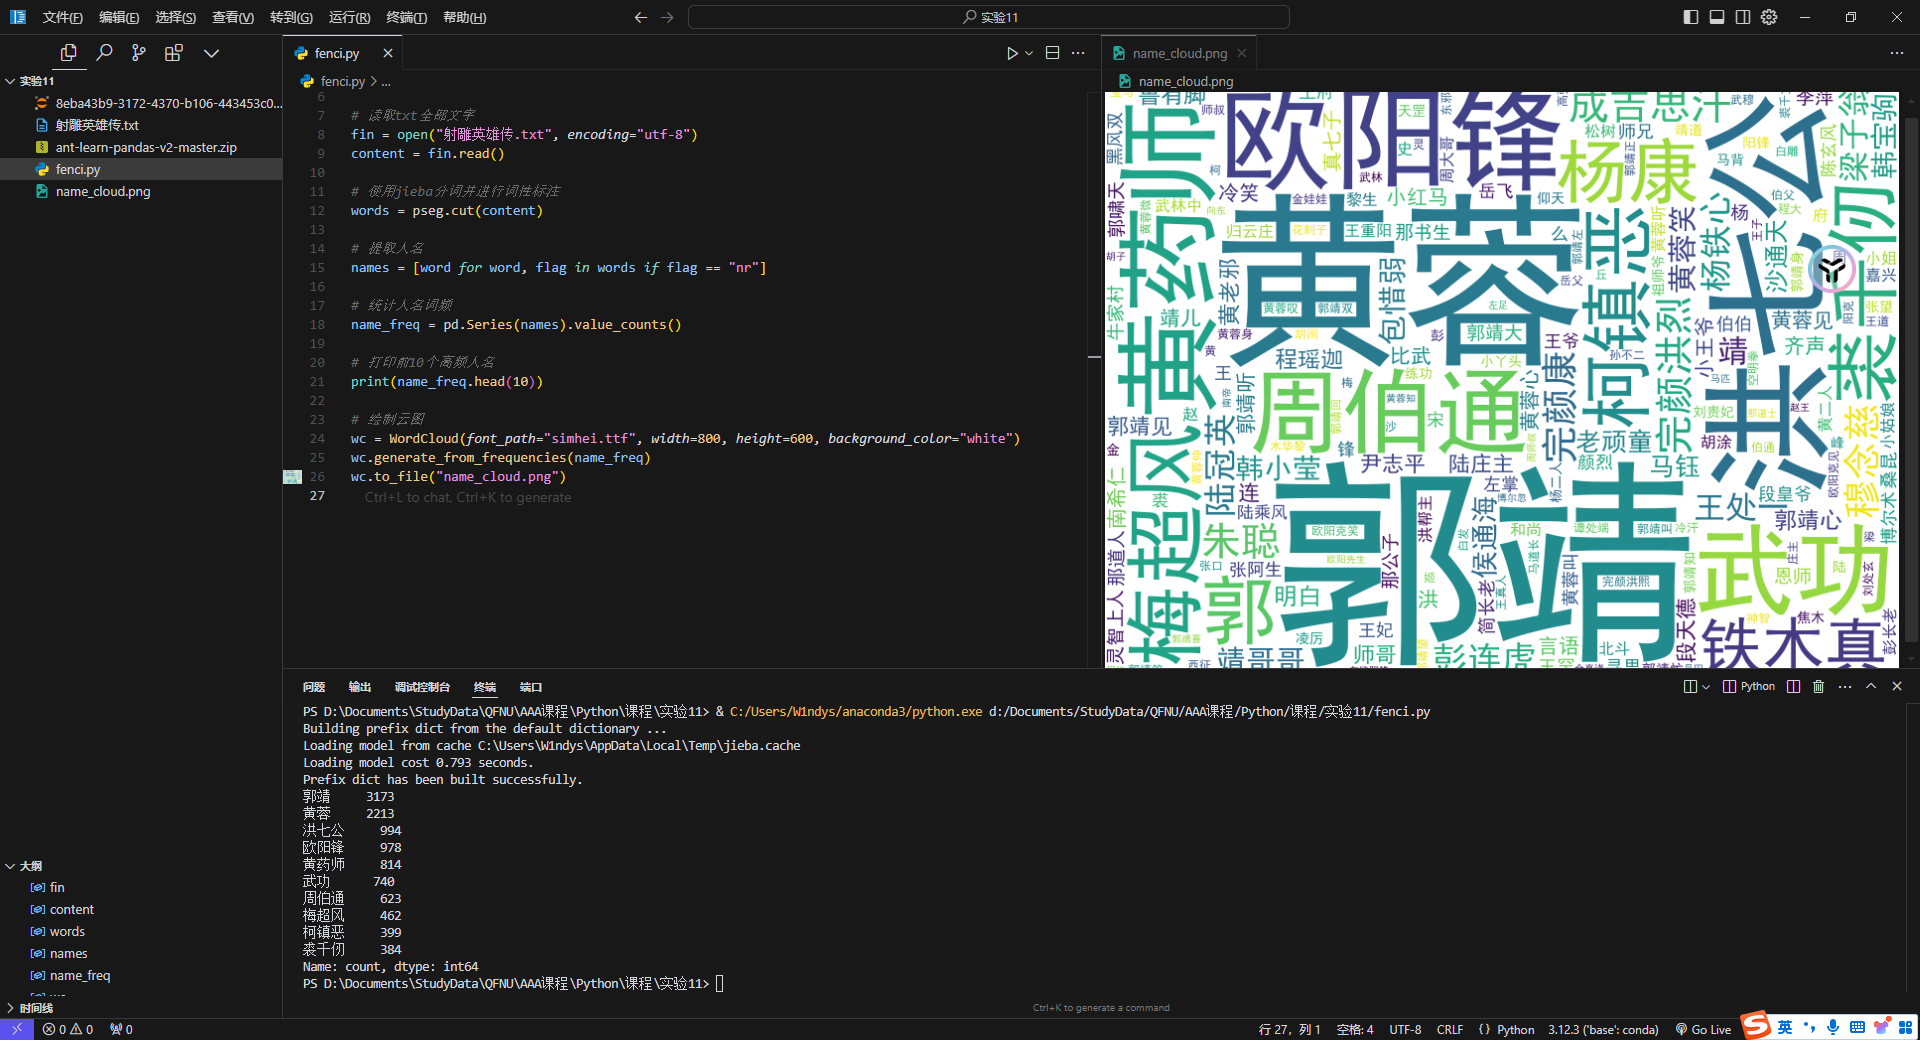Open more actions for fenci.py editor

click(1078, 53)
